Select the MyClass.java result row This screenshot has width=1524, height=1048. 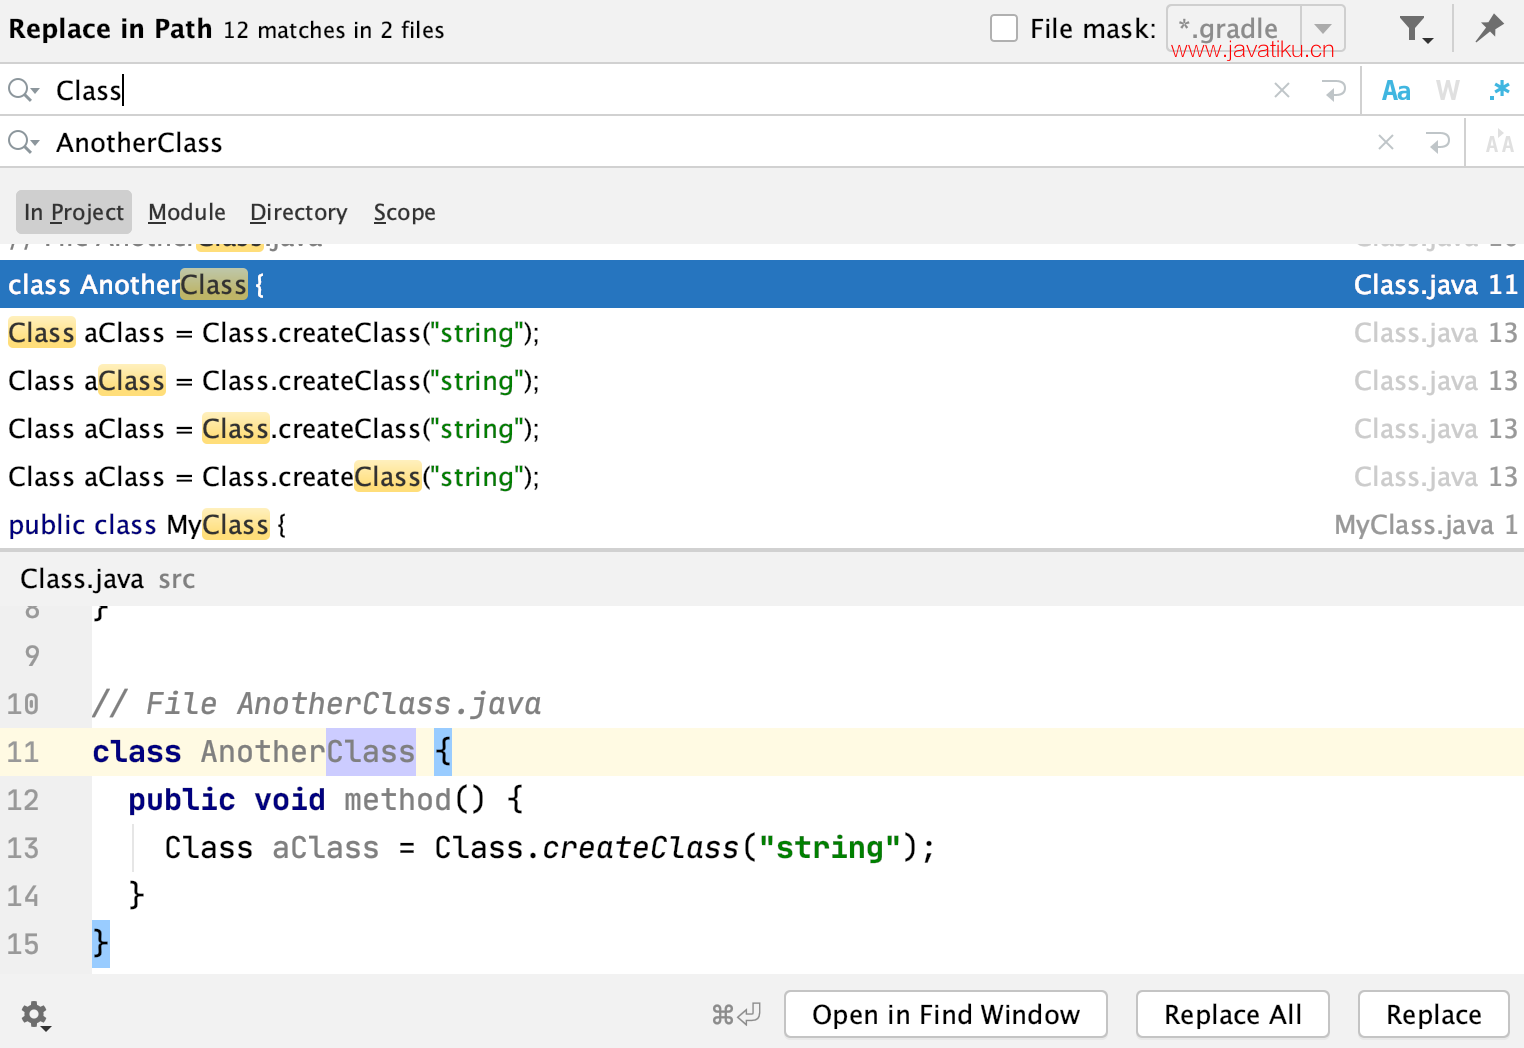pos(760,525)
